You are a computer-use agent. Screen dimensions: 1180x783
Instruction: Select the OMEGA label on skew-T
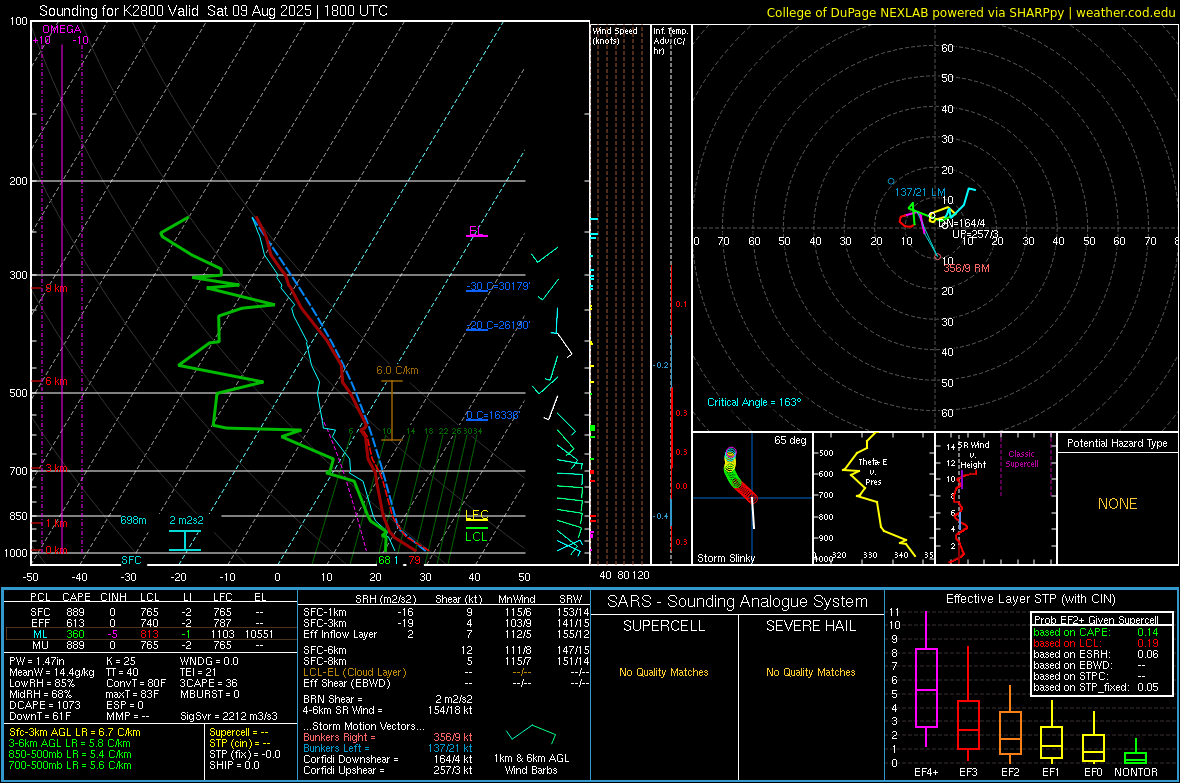tap(62, 29)
